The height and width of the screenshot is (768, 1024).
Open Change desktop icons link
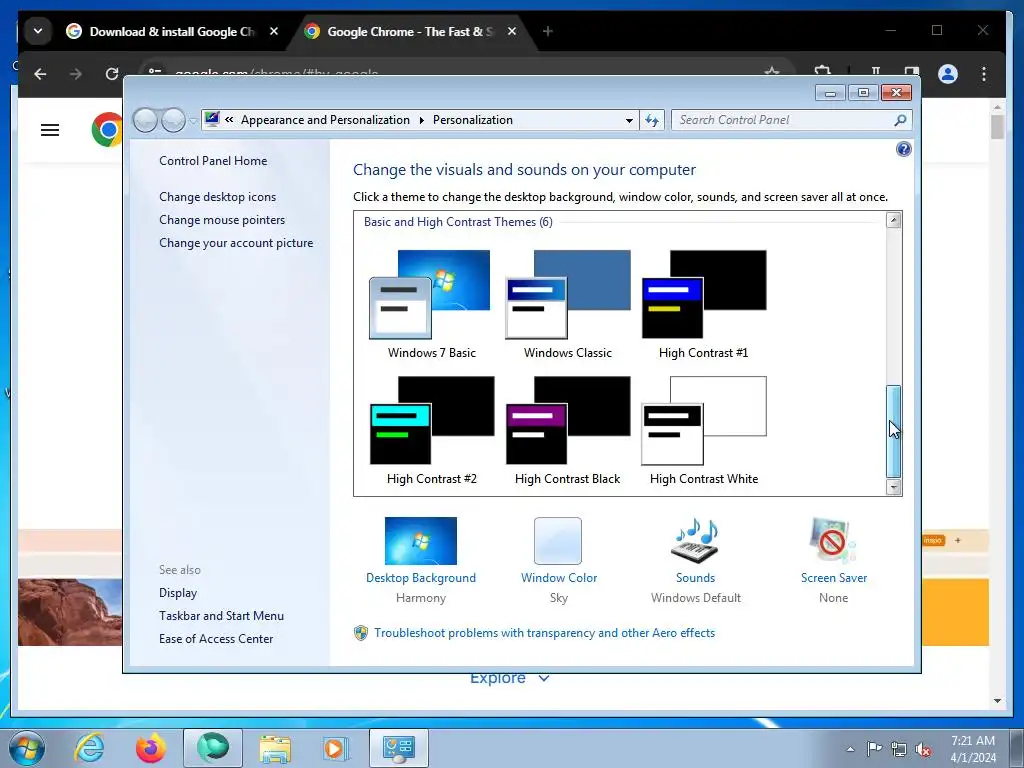[x=217, y=197]
